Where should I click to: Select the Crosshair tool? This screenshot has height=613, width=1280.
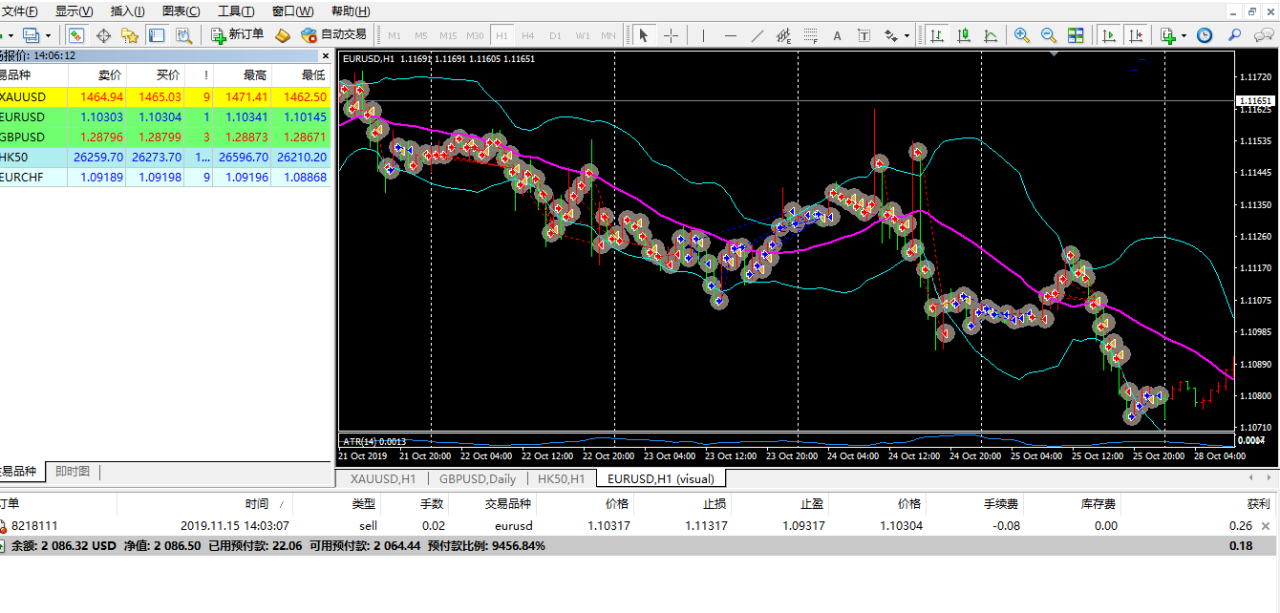pos(670,35)
